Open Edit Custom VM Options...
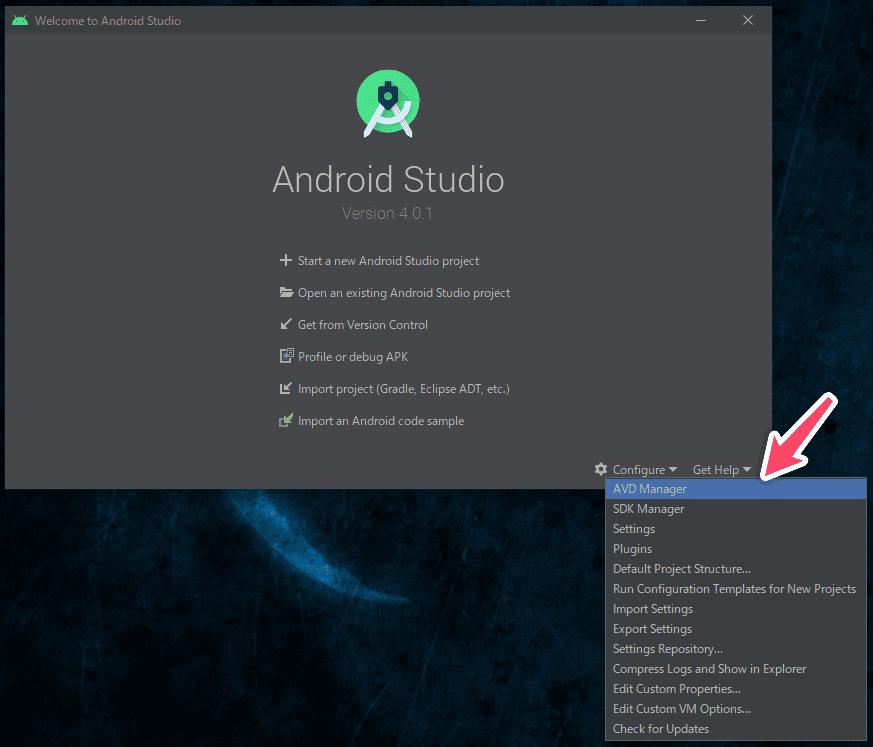 pos(735,709)
